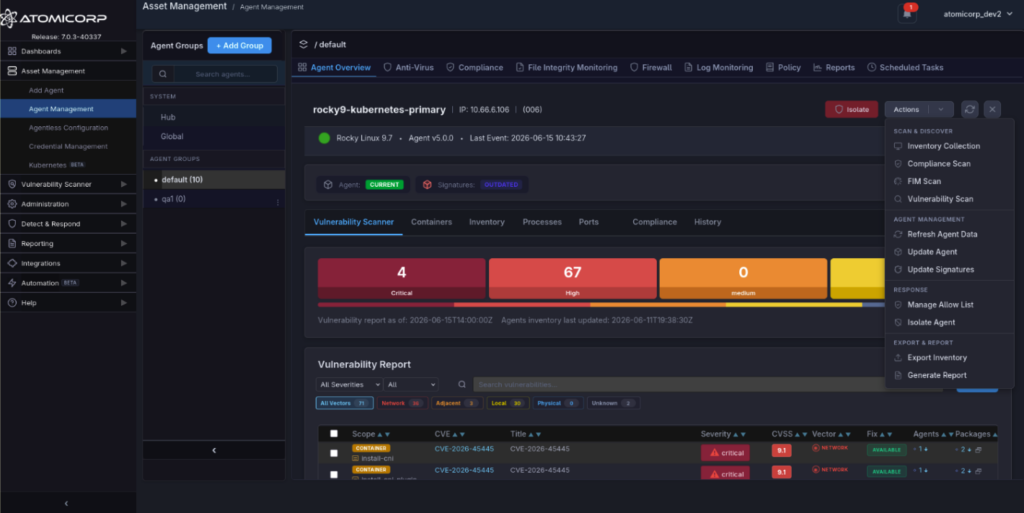
Task: Click the High 67 severity tile
Action: click(573, 279)
